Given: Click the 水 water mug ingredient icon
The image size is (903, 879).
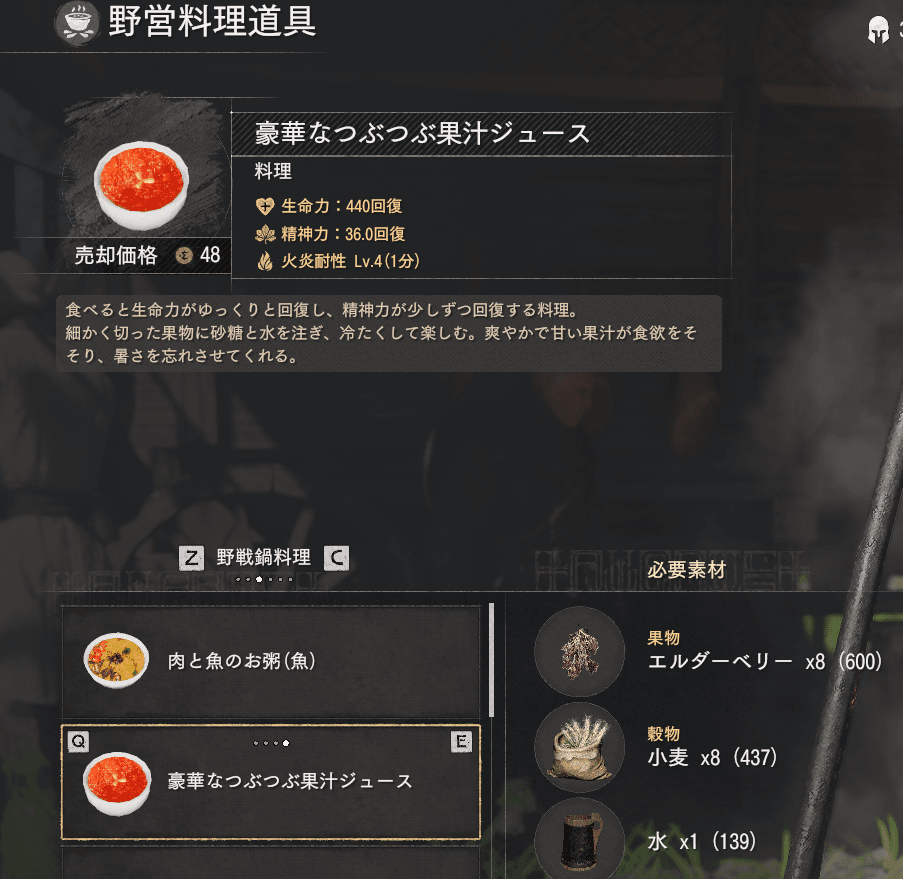Looking at the screenshot, I should (579, 841).
